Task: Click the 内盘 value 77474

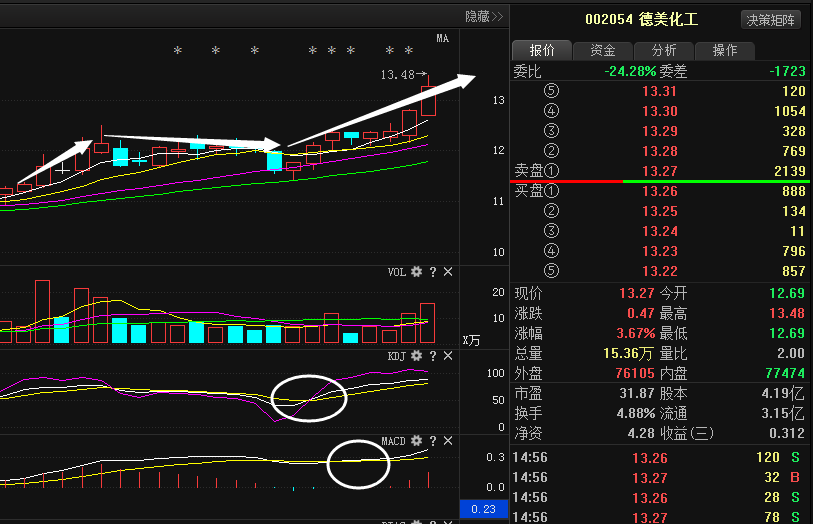Action: click(785, 373)
